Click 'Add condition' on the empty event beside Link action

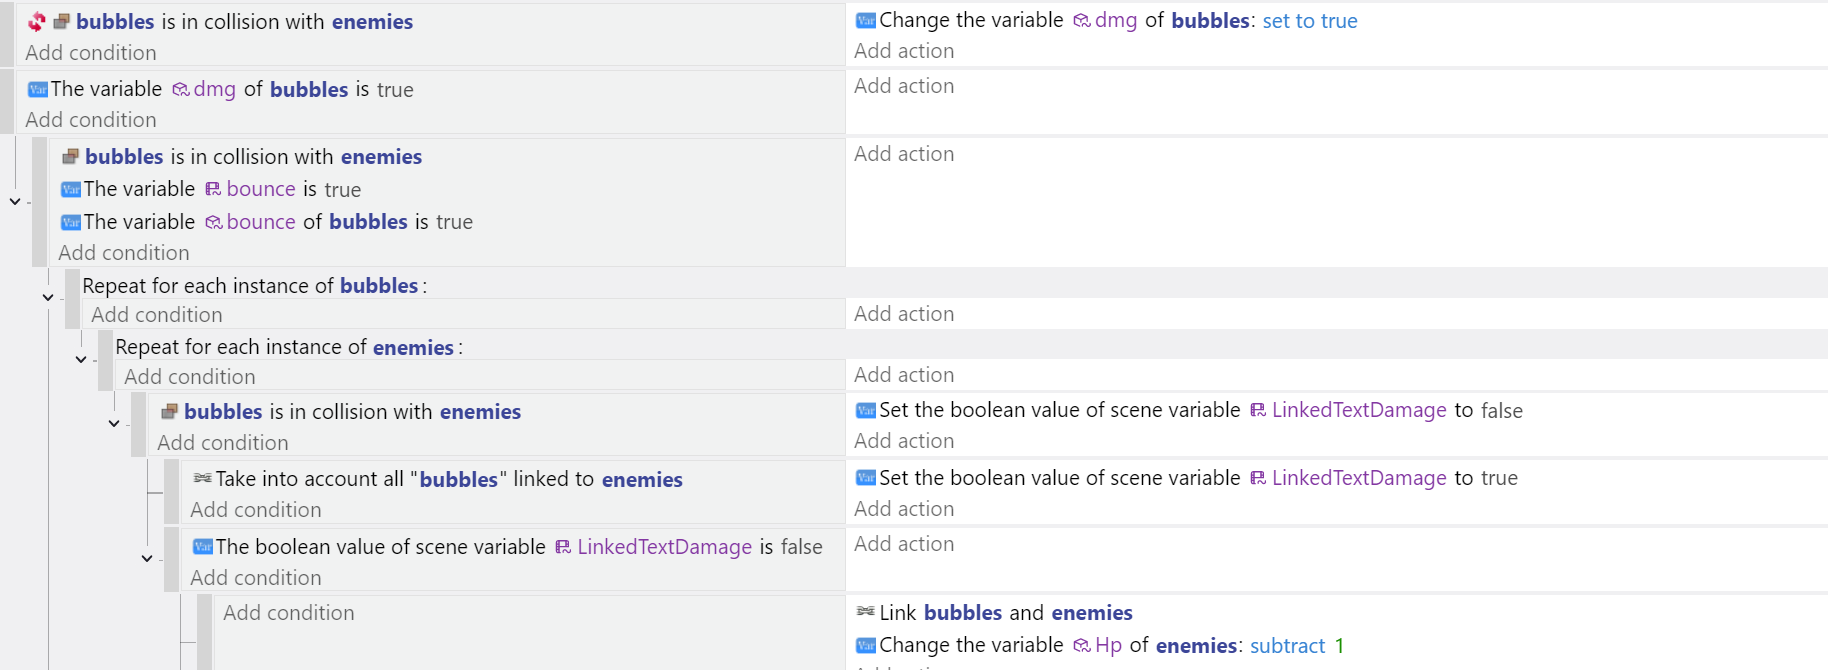(289, 613)
